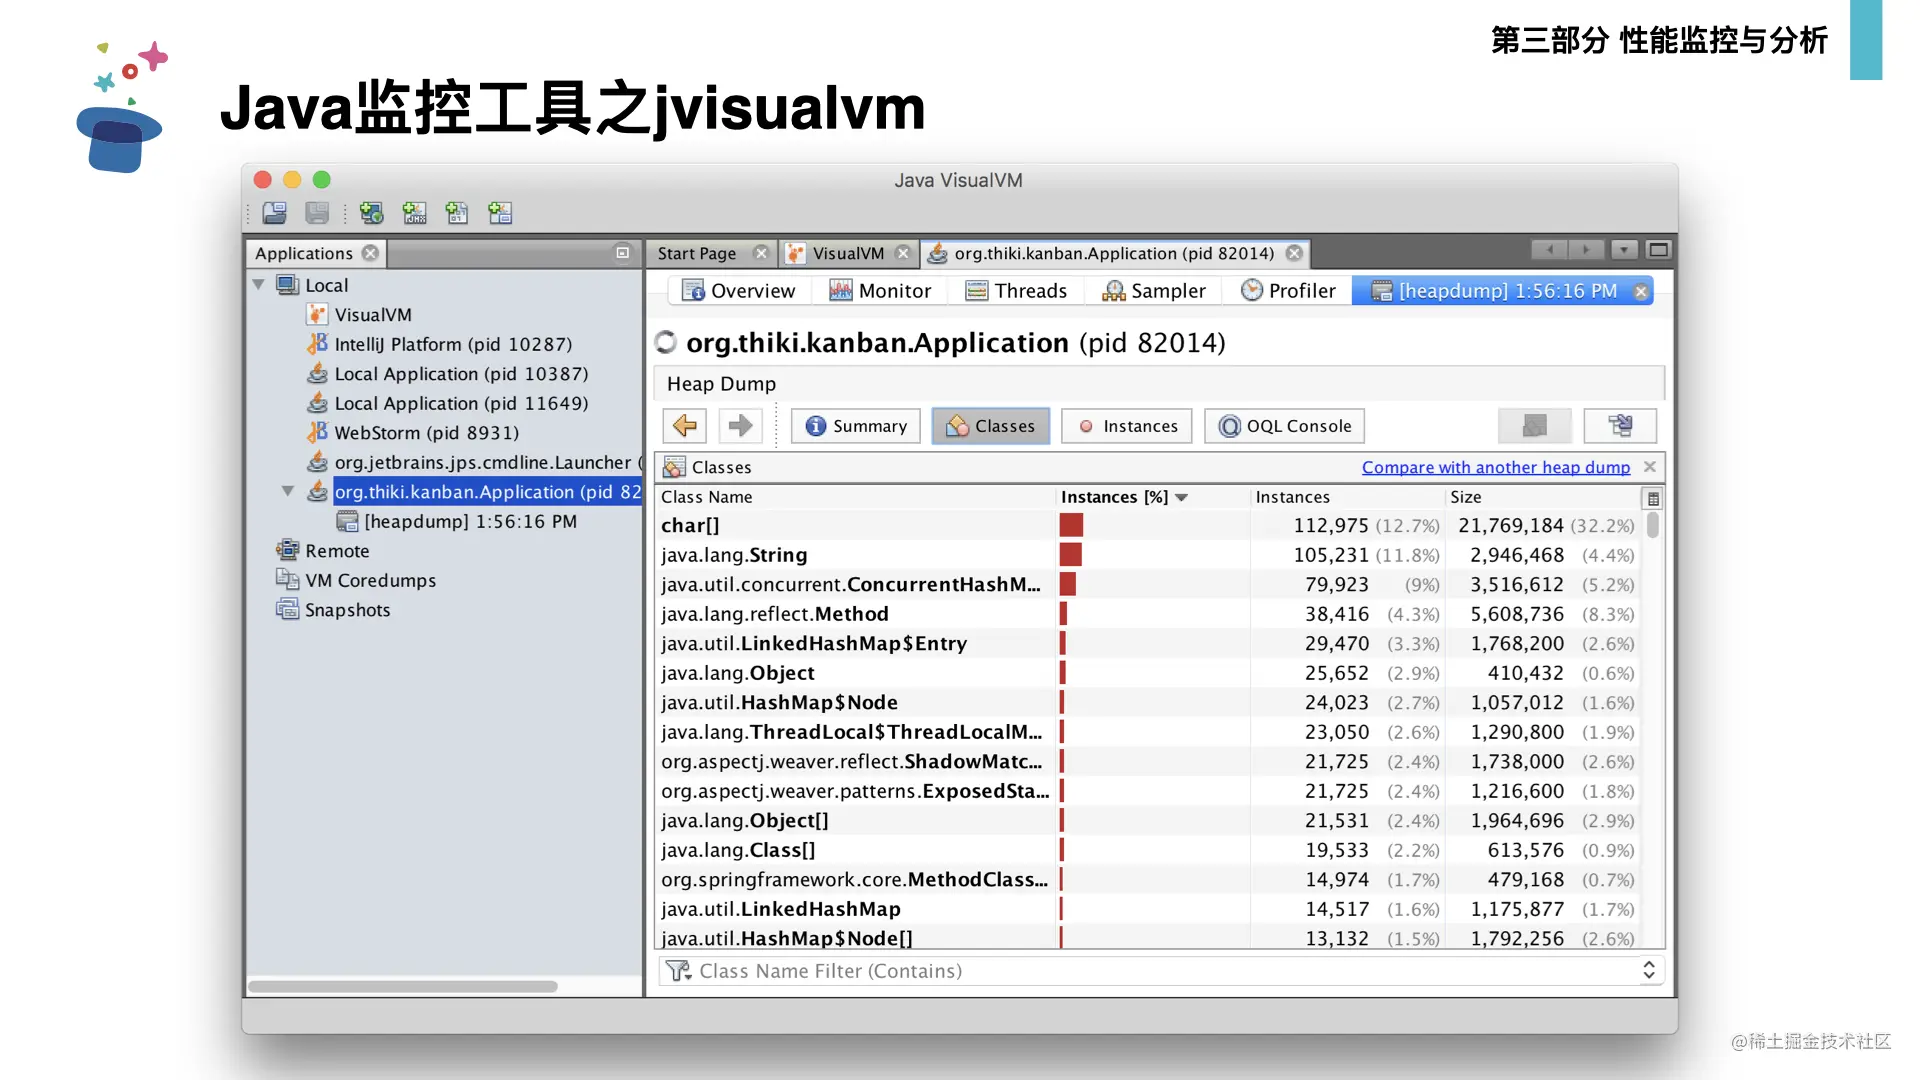Go back with the left arrow button

(x=685, y=426)
